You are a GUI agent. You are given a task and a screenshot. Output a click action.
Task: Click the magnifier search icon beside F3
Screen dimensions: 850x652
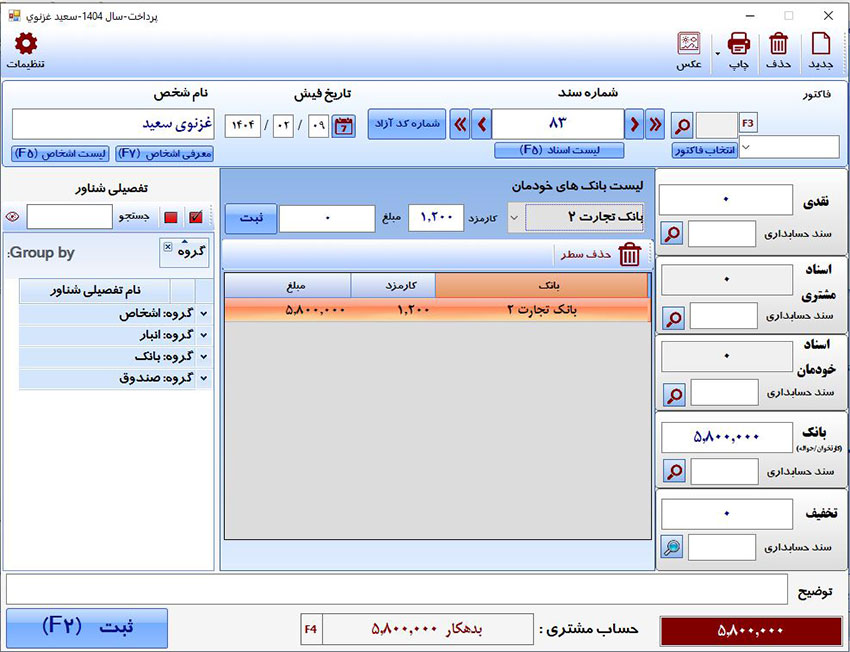coord(682,125)
